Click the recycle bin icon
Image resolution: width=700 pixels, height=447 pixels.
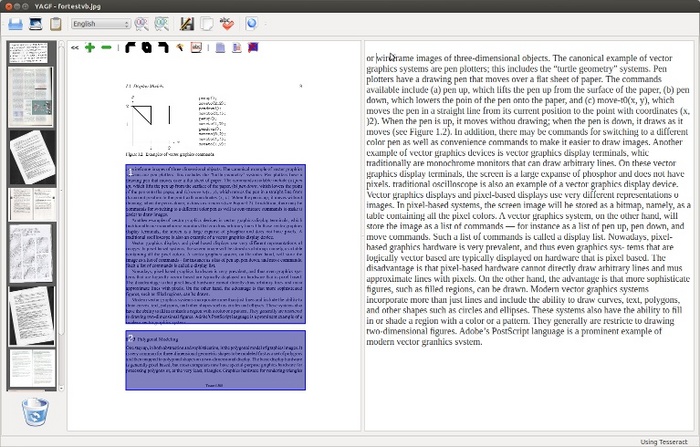tap(35, 411)
